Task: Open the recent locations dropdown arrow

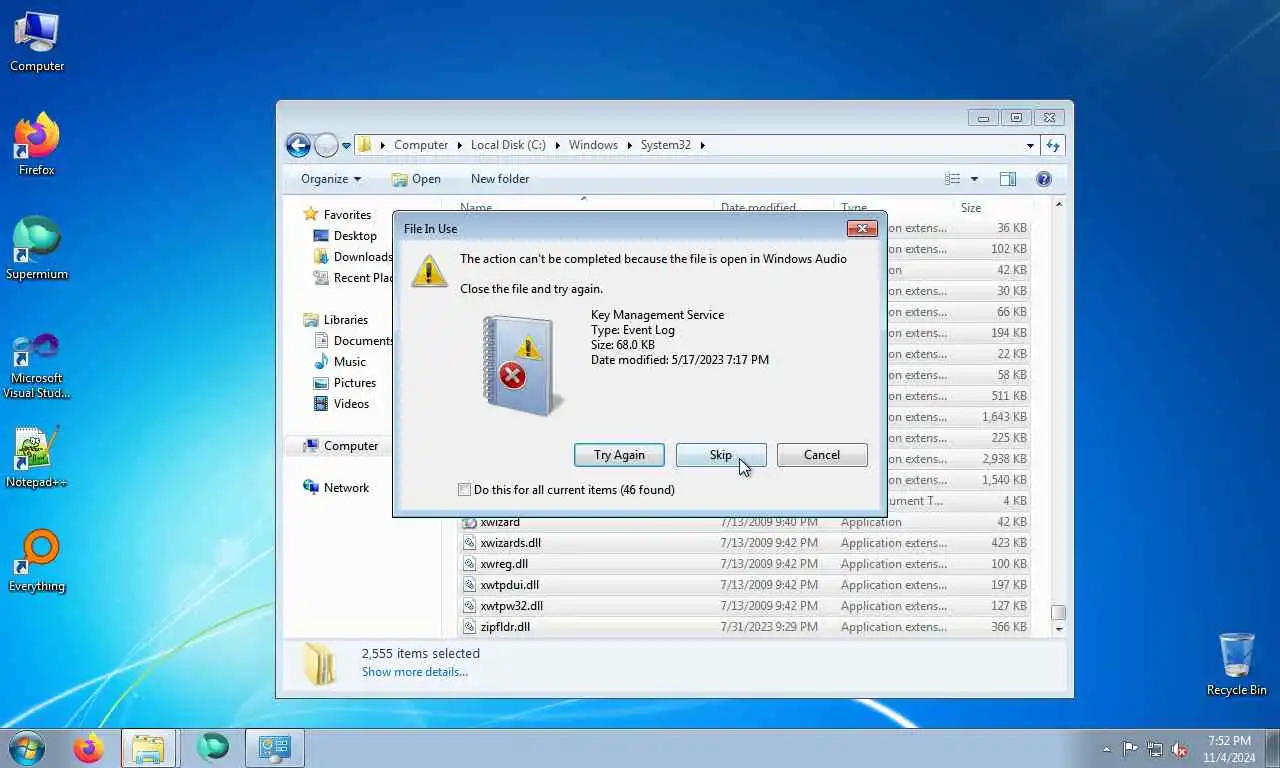Action: coord(347,145)
